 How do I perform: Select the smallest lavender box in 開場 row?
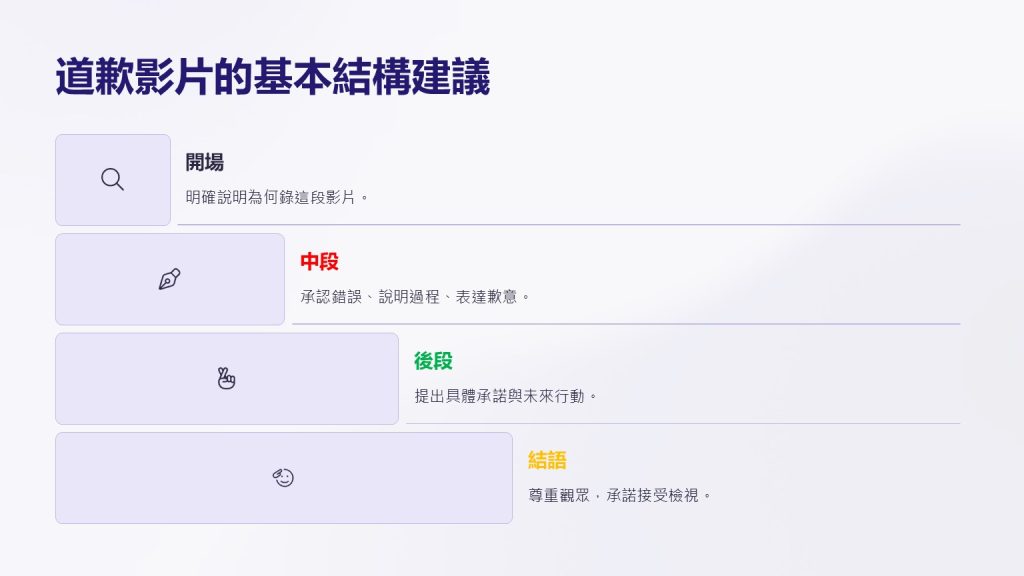point(113,180)
